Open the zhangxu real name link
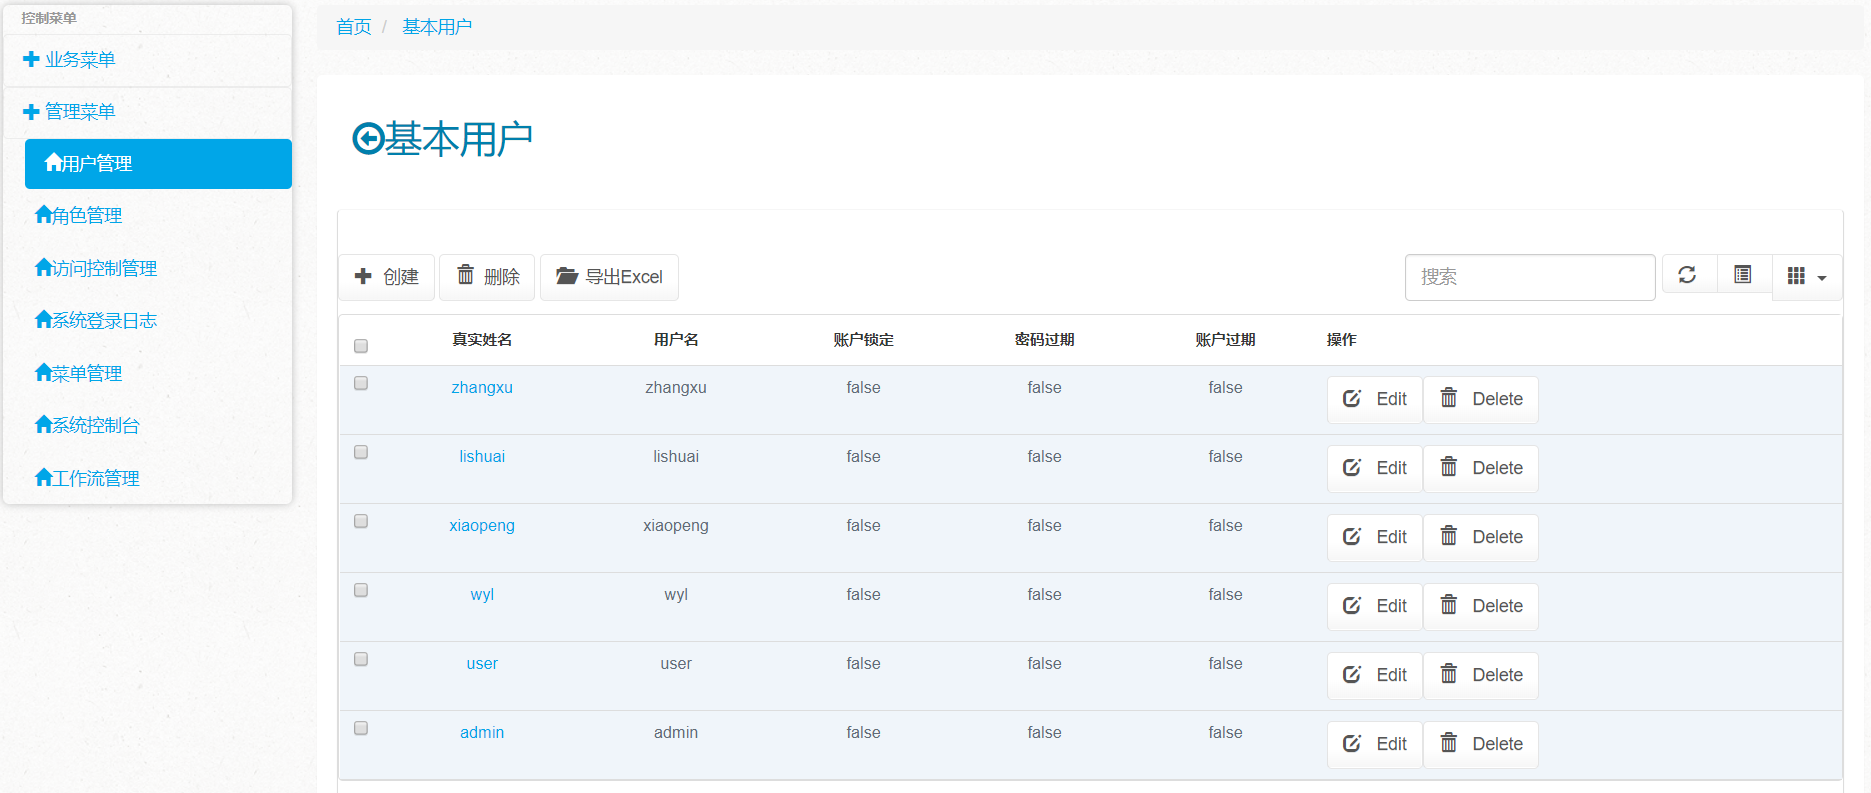Screen dimensions: 1871x793 tap(482, 388)
